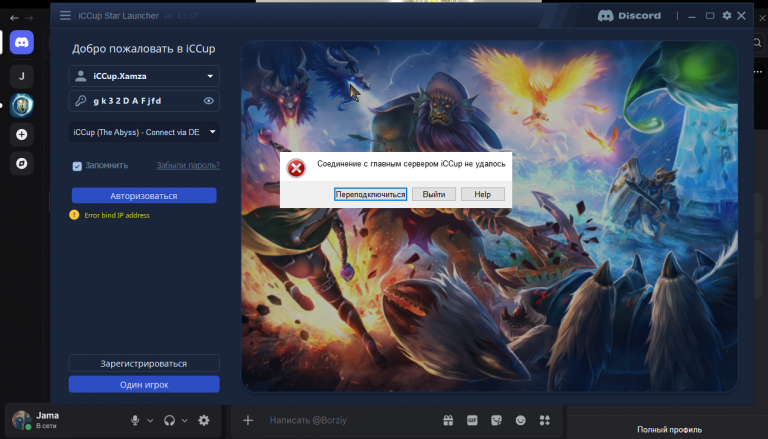Click Выйти in the error dialog
The image size is (768, 439).
434,194
